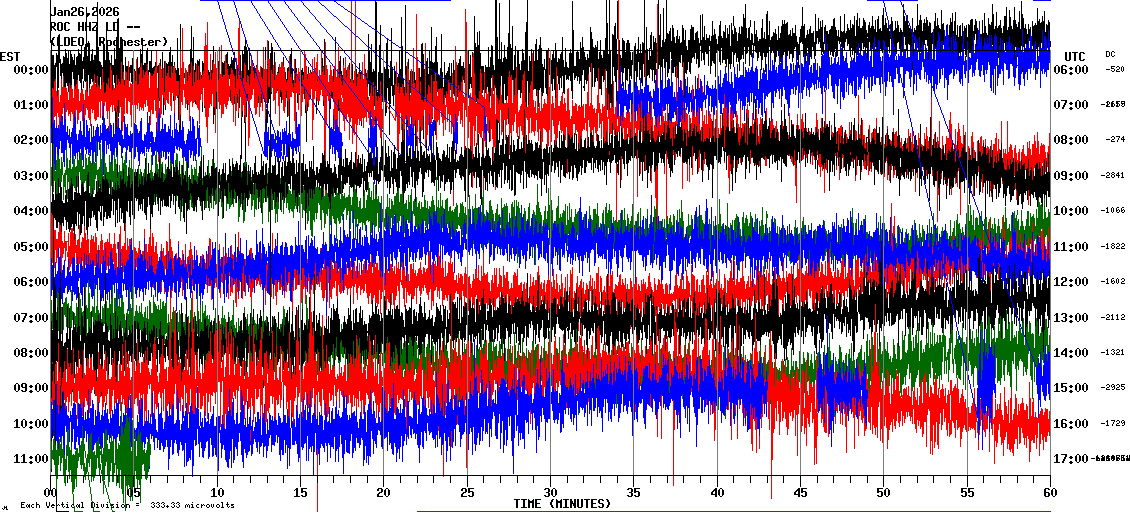This screenshot has width=1130, height=519.
Task: Select the -1729 DC offset value
Action: [x=1113, y=423]
